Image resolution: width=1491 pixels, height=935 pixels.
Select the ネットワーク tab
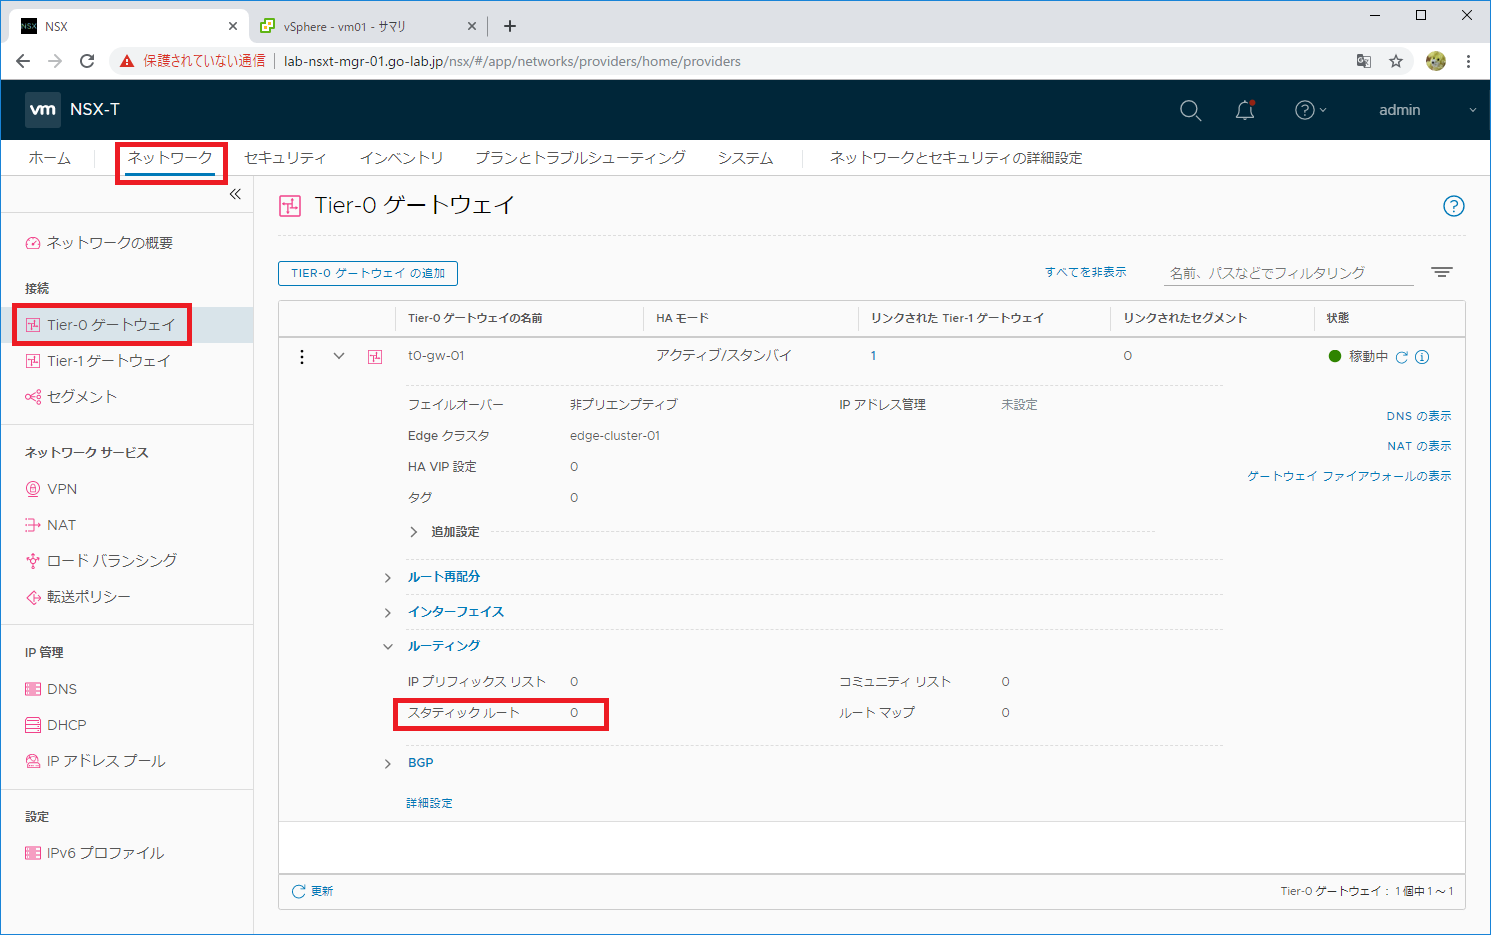[x=170, y=158]
